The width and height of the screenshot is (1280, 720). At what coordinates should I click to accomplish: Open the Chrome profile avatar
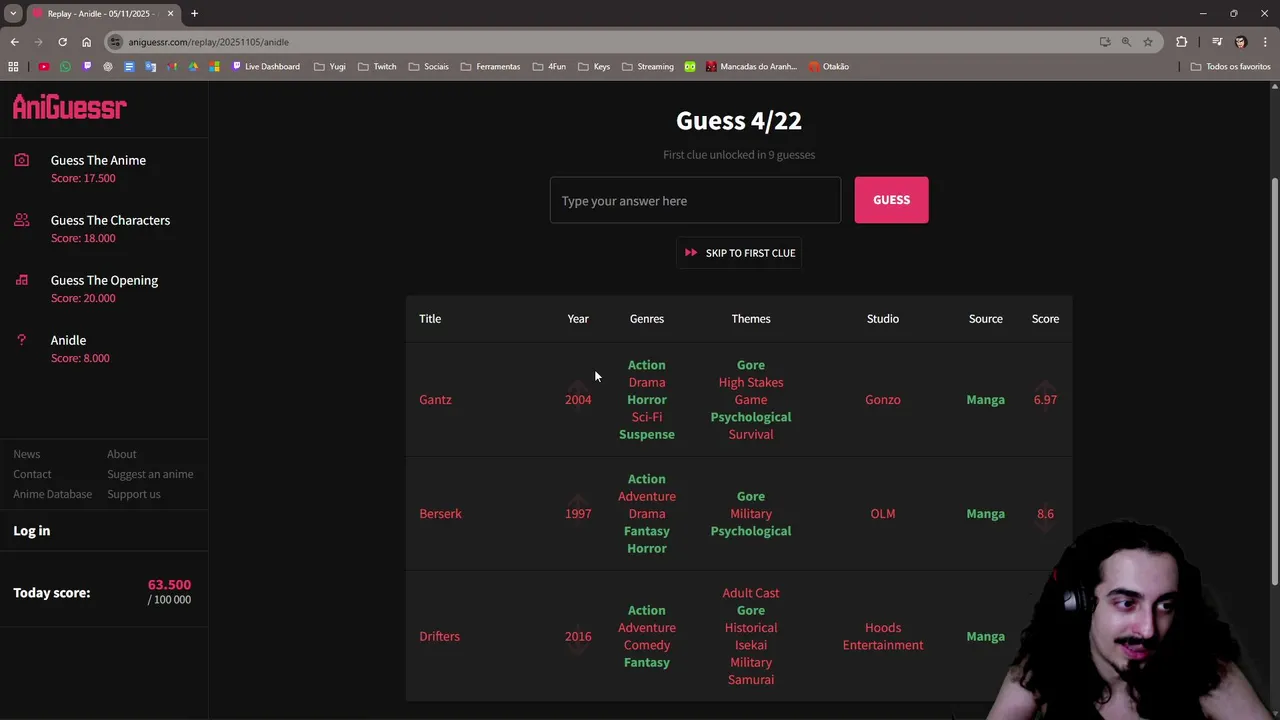(x=1241, y=42)
